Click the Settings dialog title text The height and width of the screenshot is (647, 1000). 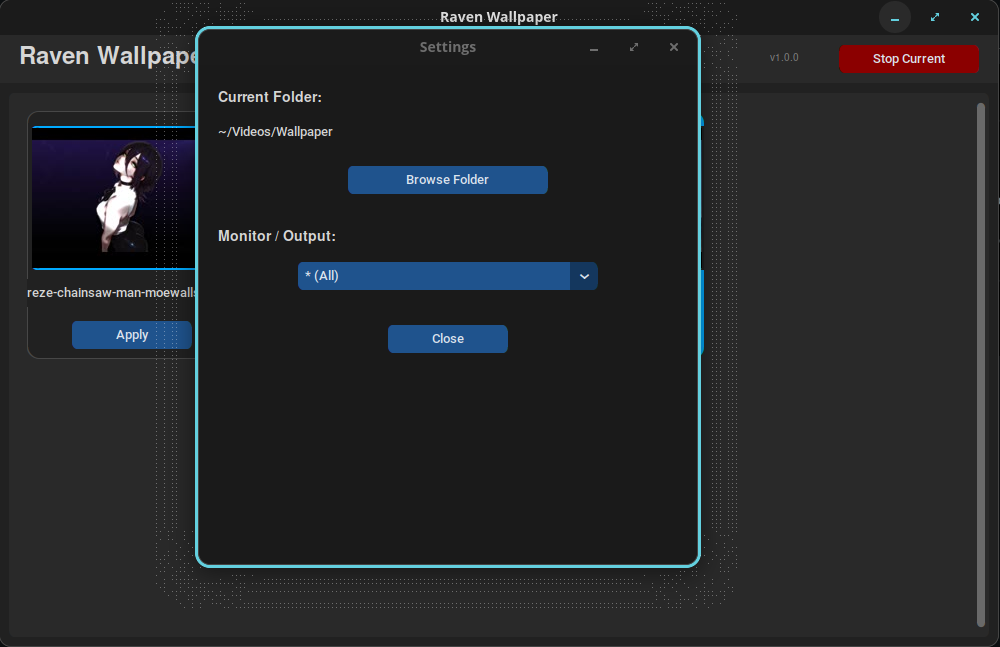[x=447, y=46]
